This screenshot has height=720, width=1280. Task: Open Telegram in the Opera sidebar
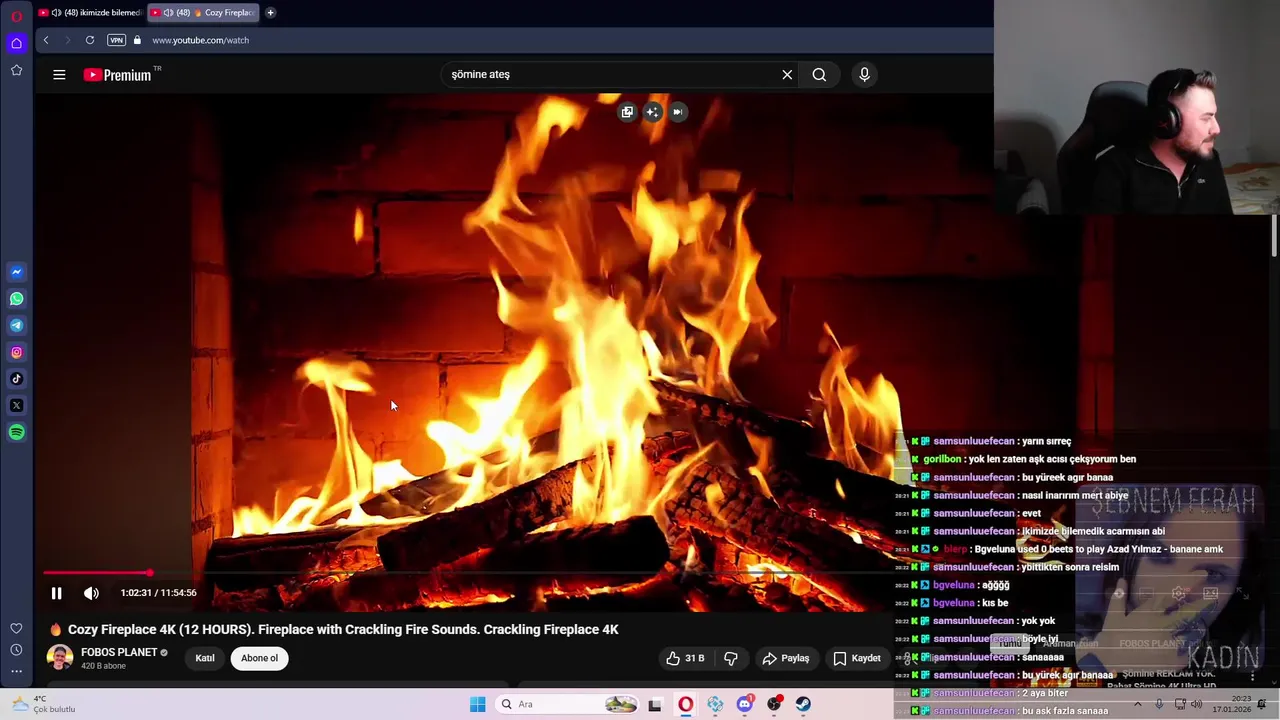pyautogui.click(x=16, y=325)
